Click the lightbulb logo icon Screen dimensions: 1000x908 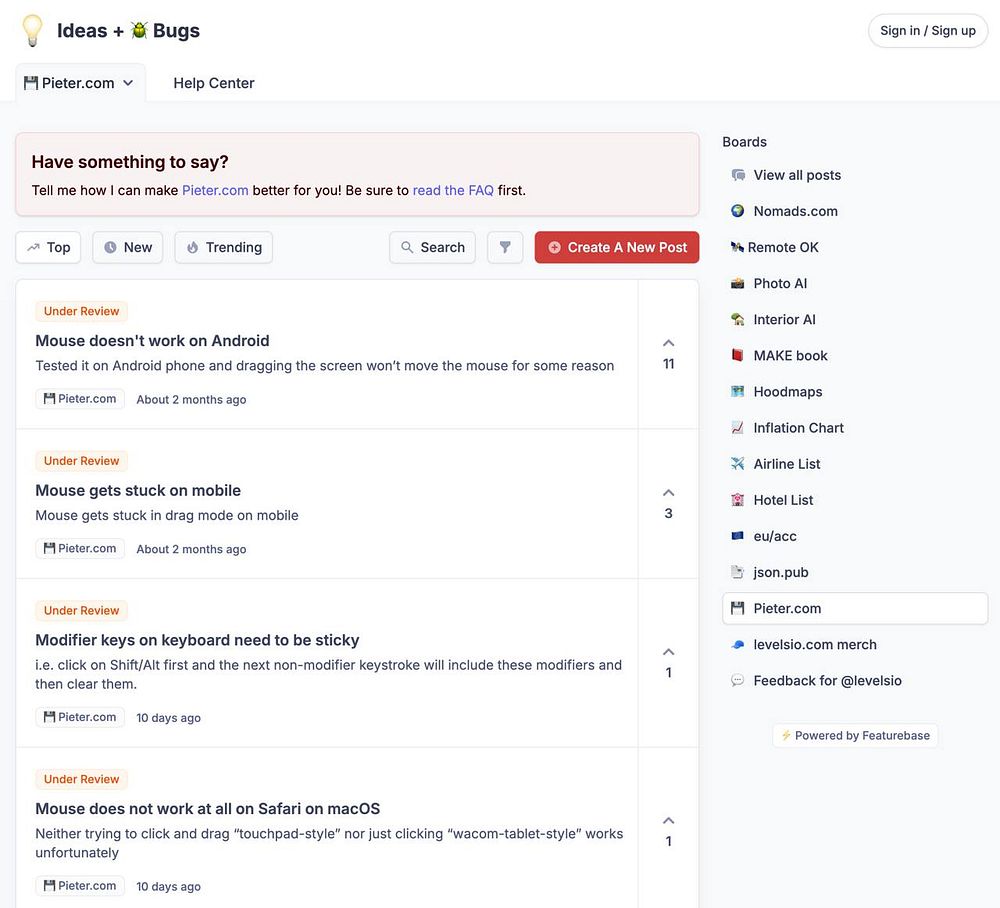(x=33, y=31)
